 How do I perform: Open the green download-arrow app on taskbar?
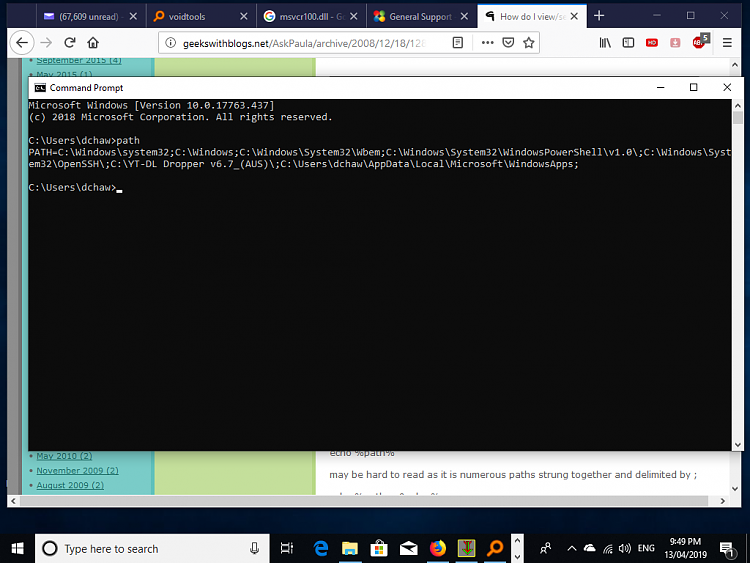pyautogui.click(x=466, y=548)
